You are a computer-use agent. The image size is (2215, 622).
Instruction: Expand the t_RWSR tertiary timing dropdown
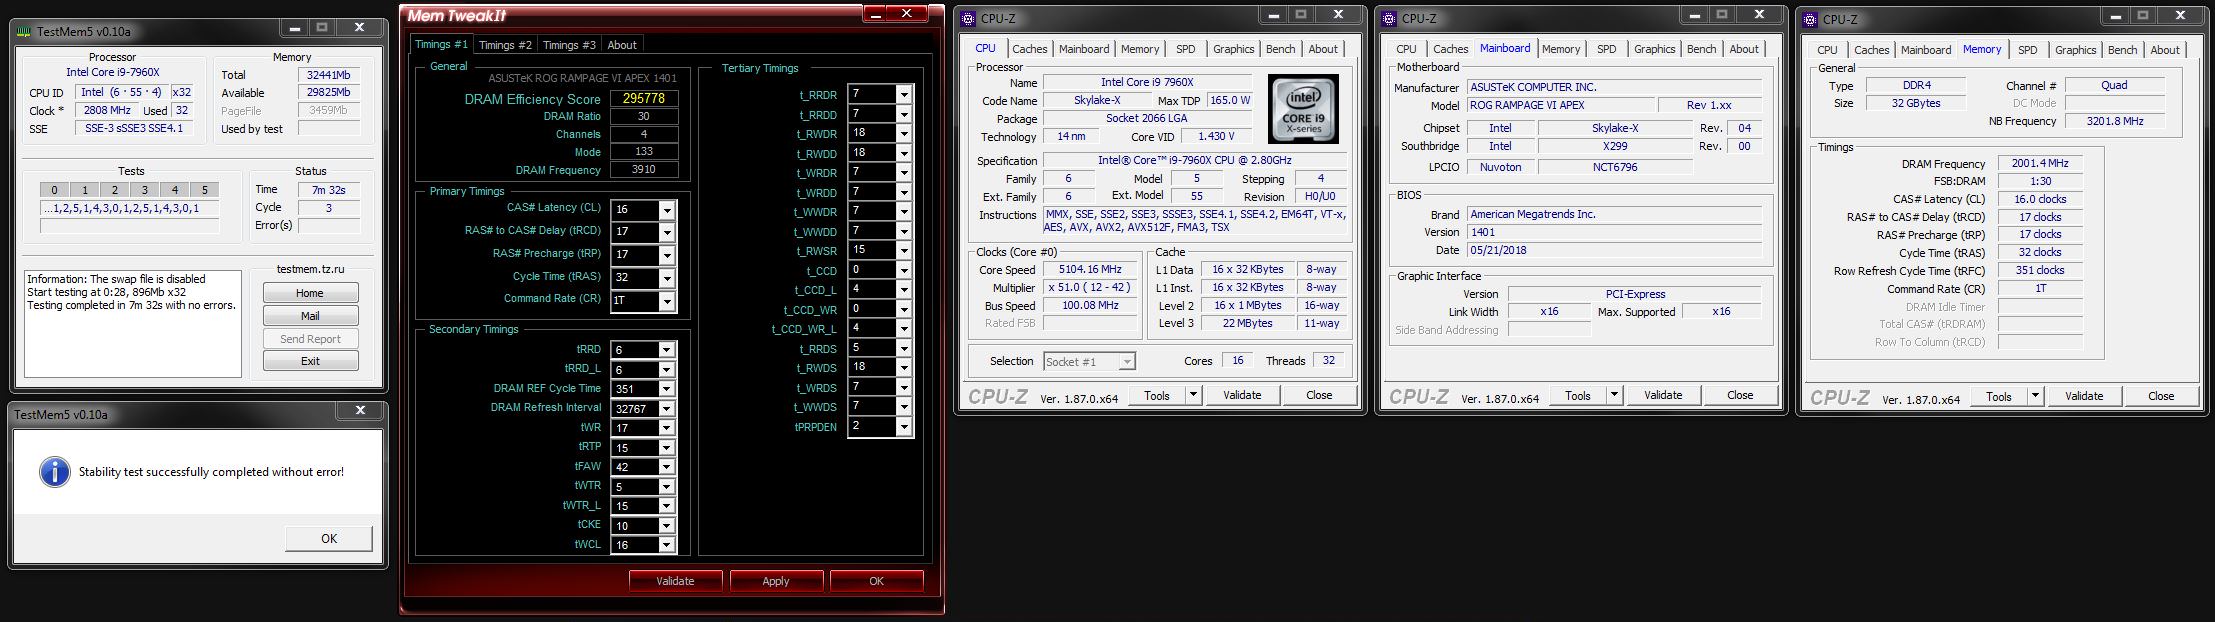point(903,250)
